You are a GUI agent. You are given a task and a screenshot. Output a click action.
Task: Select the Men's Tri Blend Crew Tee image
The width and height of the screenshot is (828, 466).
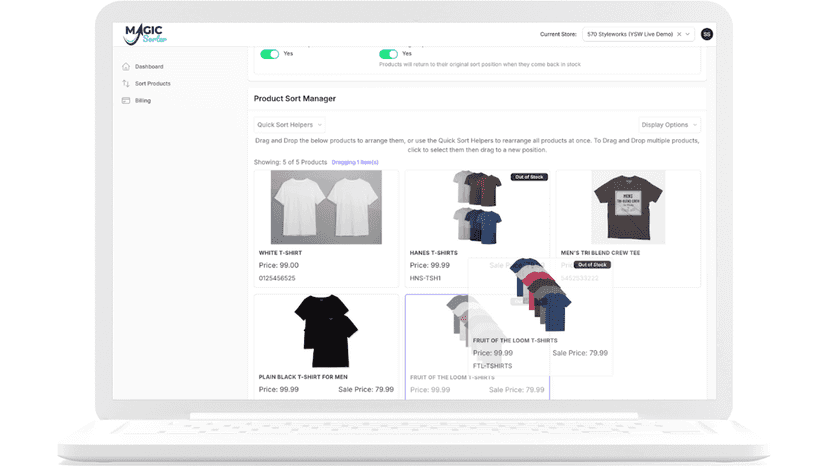(628, 207)
